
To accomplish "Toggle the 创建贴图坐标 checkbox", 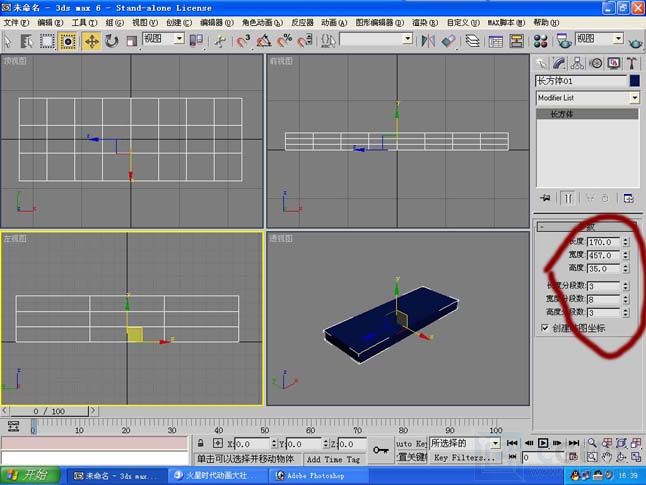I will 545,328.
